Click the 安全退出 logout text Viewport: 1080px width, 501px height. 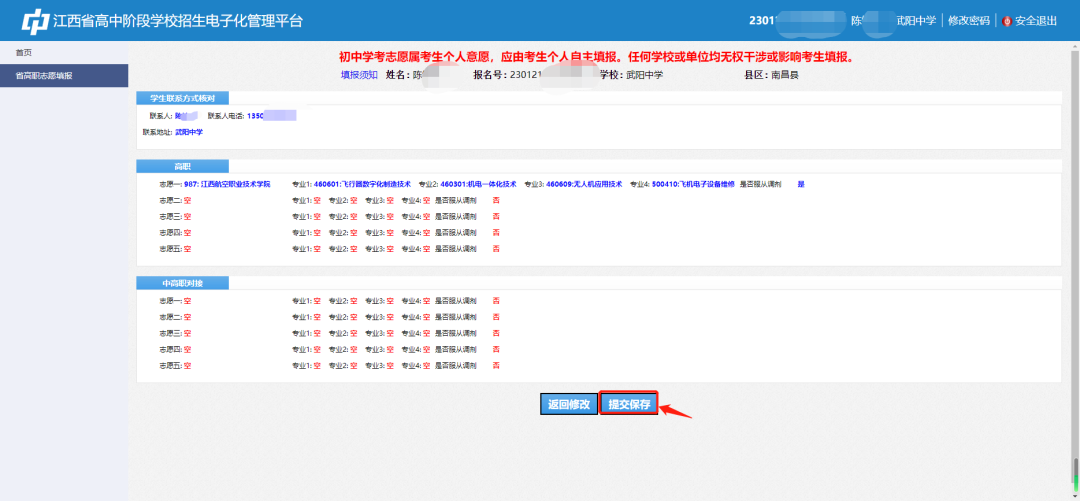point(1035,21)
